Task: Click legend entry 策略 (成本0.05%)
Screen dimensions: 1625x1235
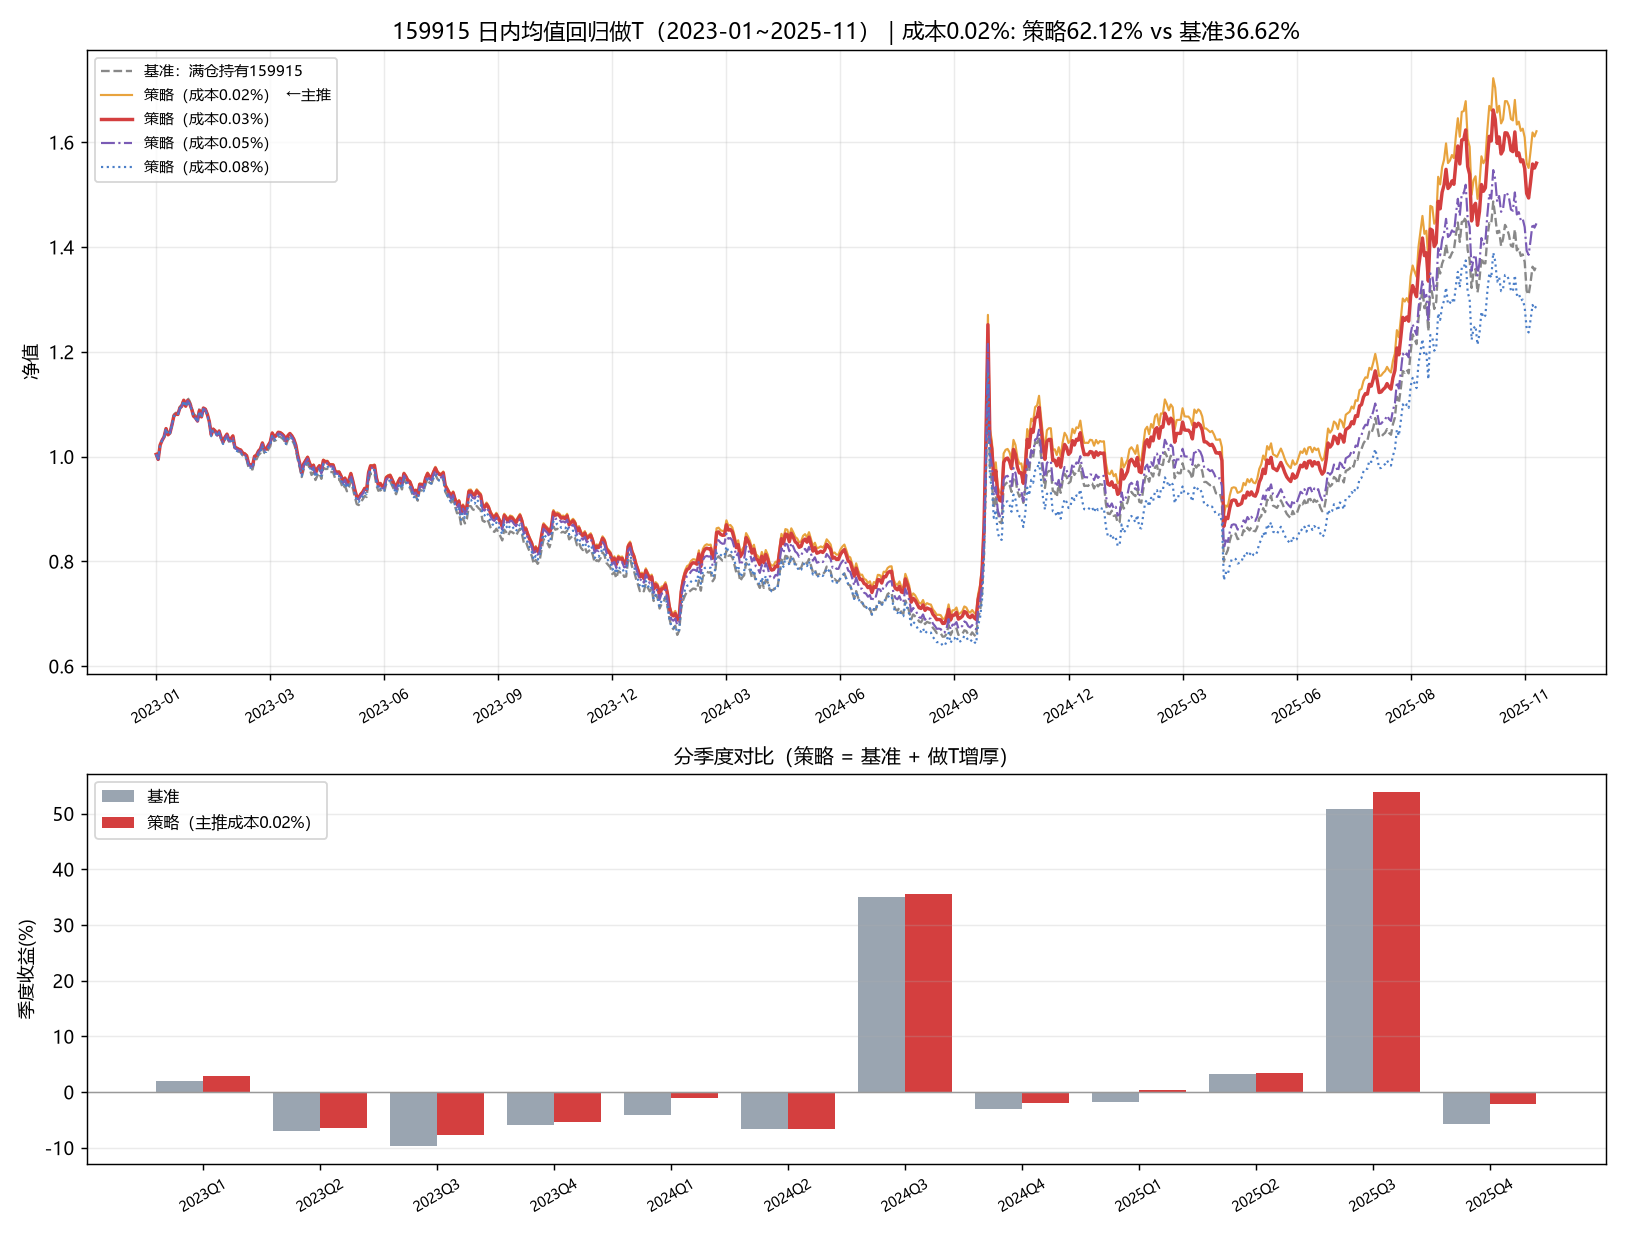Action: tap(186, 143)
